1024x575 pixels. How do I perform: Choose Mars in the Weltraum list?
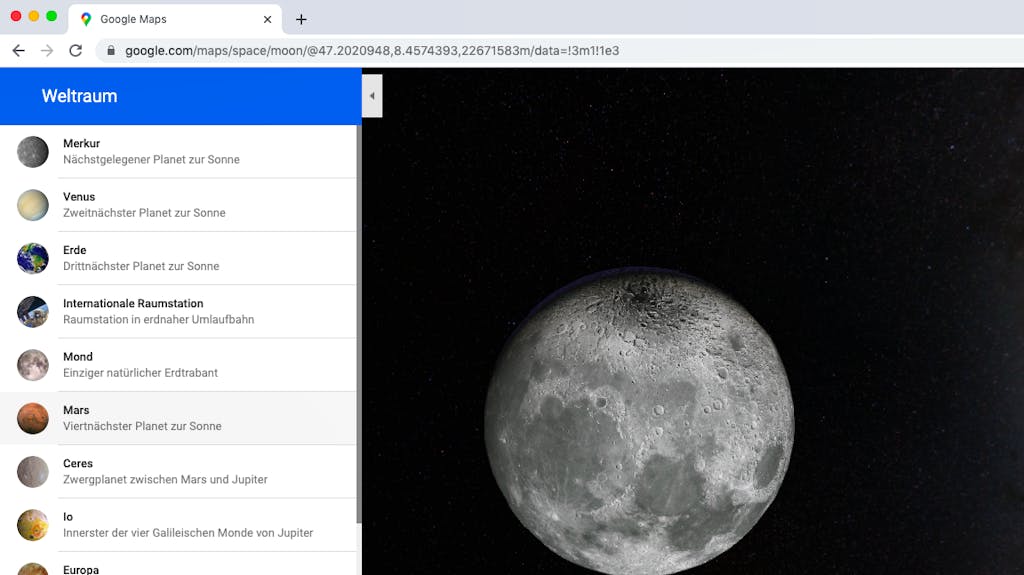click(178, 418)
